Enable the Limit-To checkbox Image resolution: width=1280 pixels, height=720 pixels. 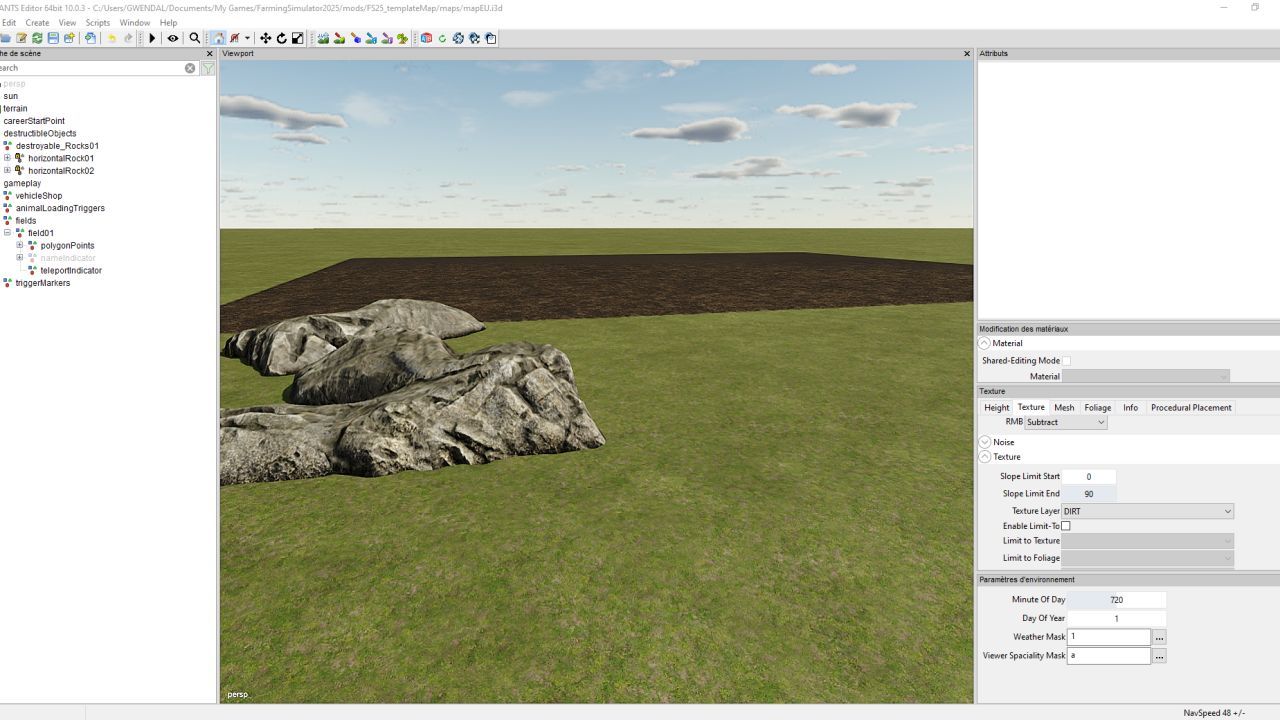pos(1066,526)
